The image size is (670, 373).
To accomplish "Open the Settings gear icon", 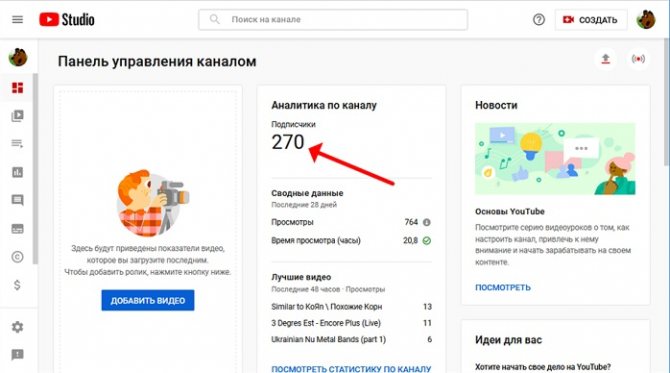I will tap(18, 327).
